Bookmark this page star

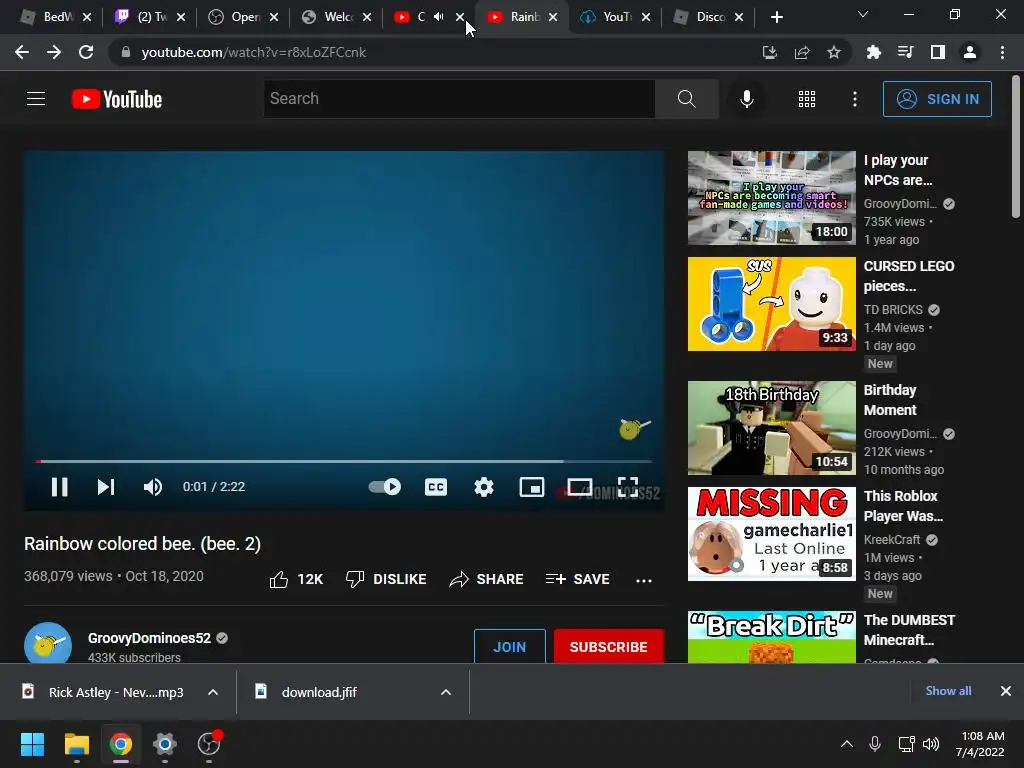(x=834, y=52)
